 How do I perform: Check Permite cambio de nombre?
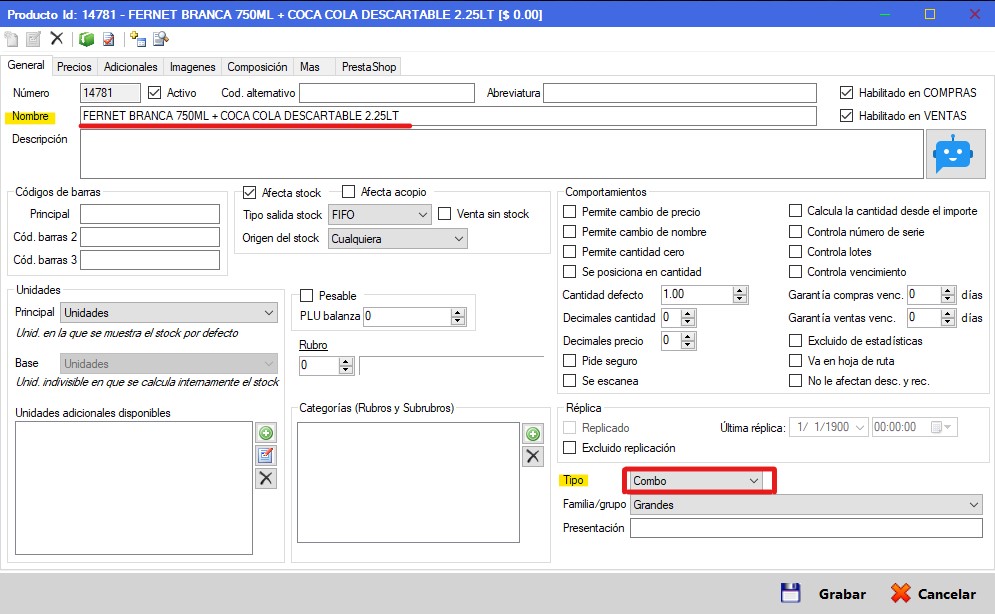point(570,232)
